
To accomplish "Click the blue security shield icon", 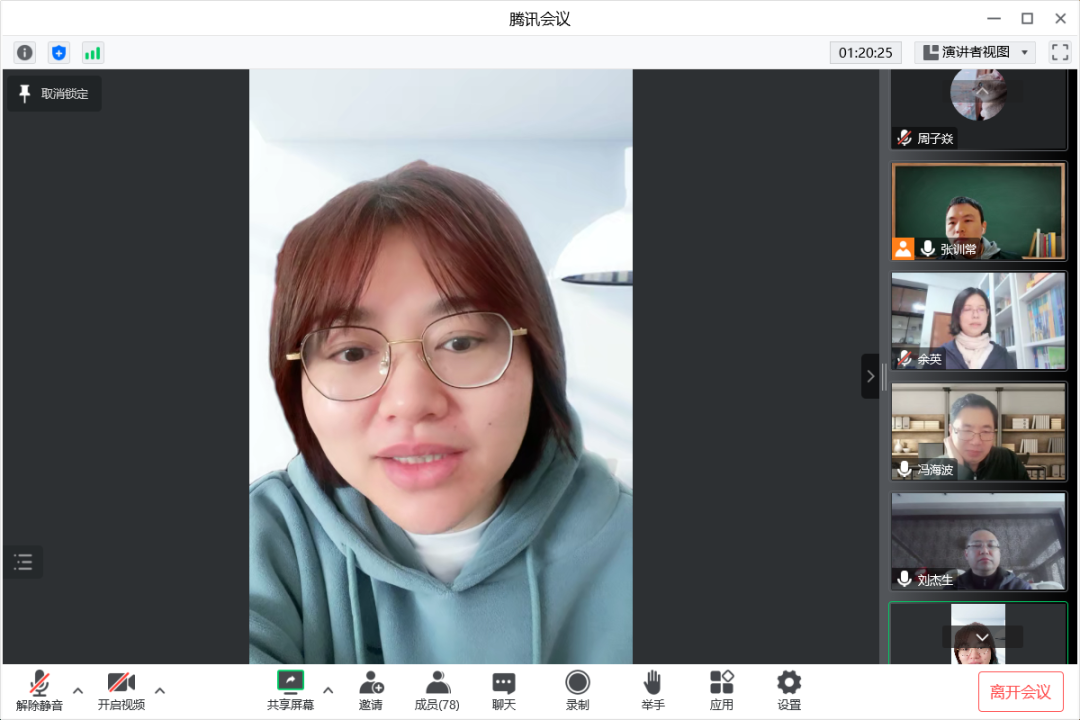I will click(x=59, y=53).
